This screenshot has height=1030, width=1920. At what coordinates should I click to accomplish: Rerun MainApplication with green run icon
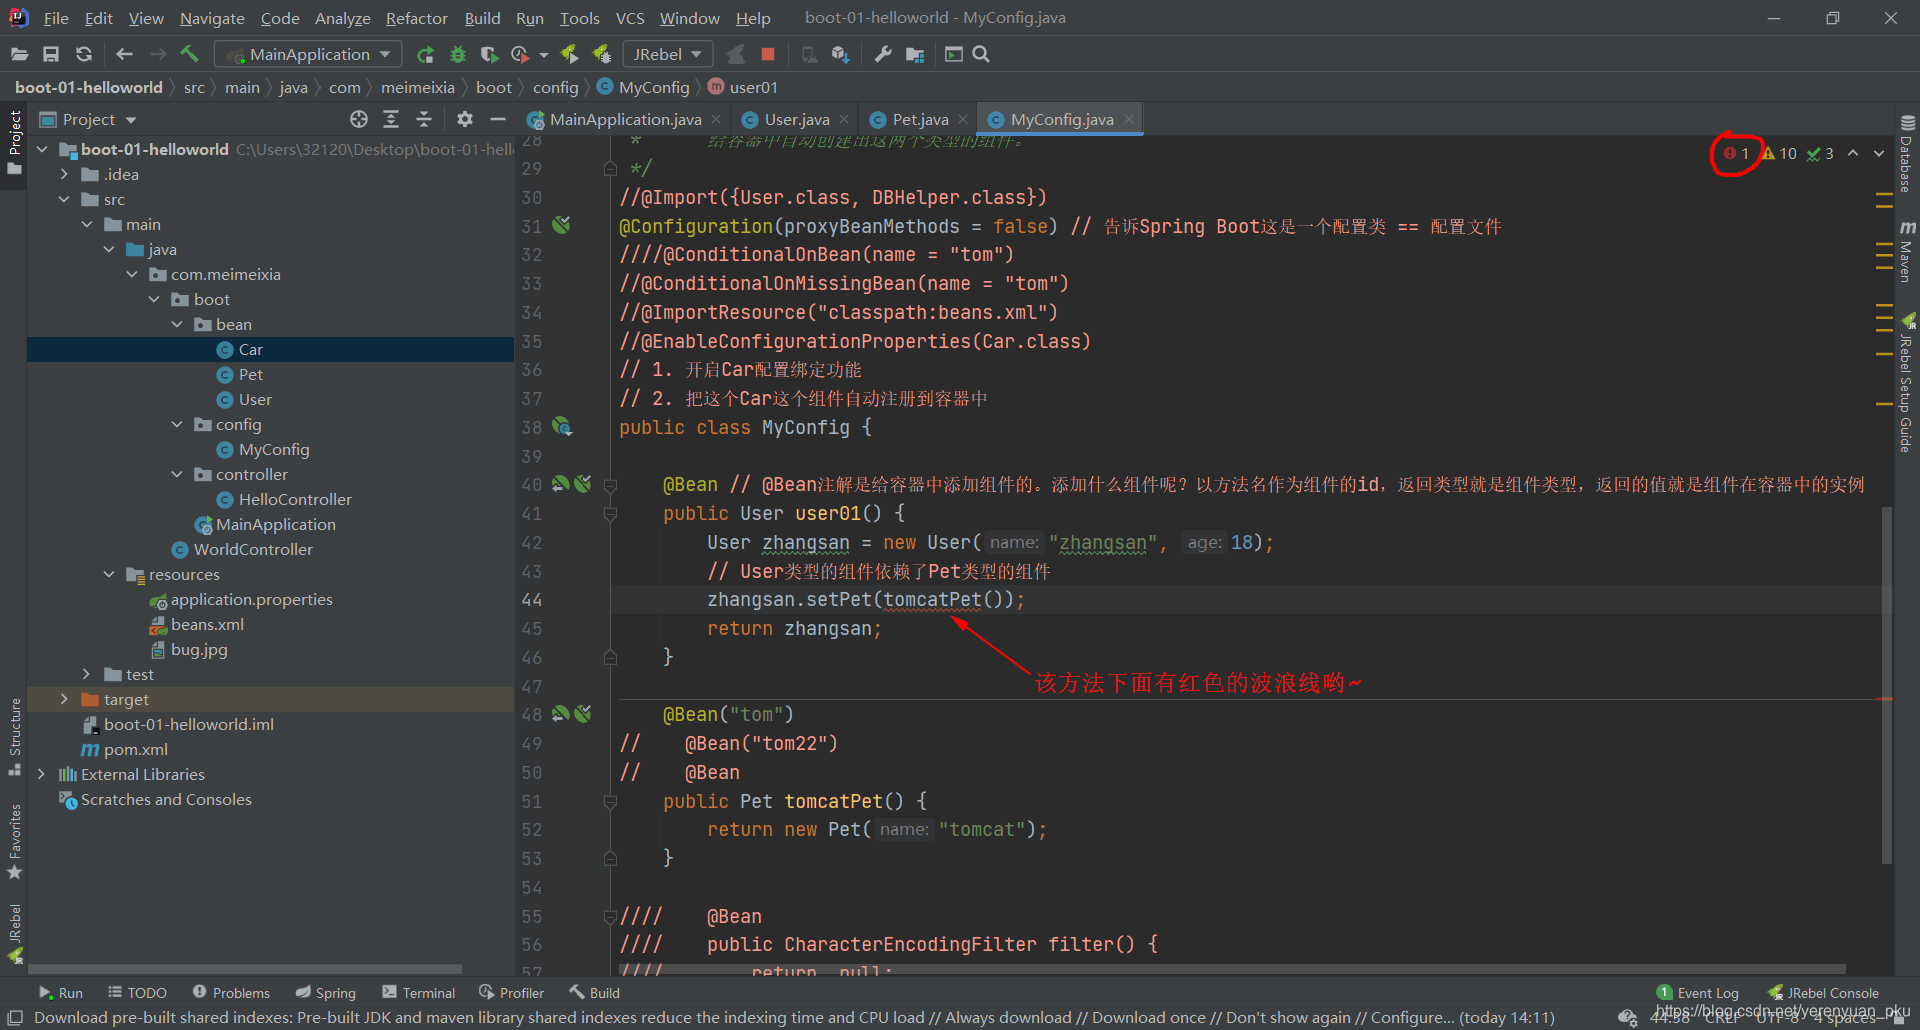425,54
